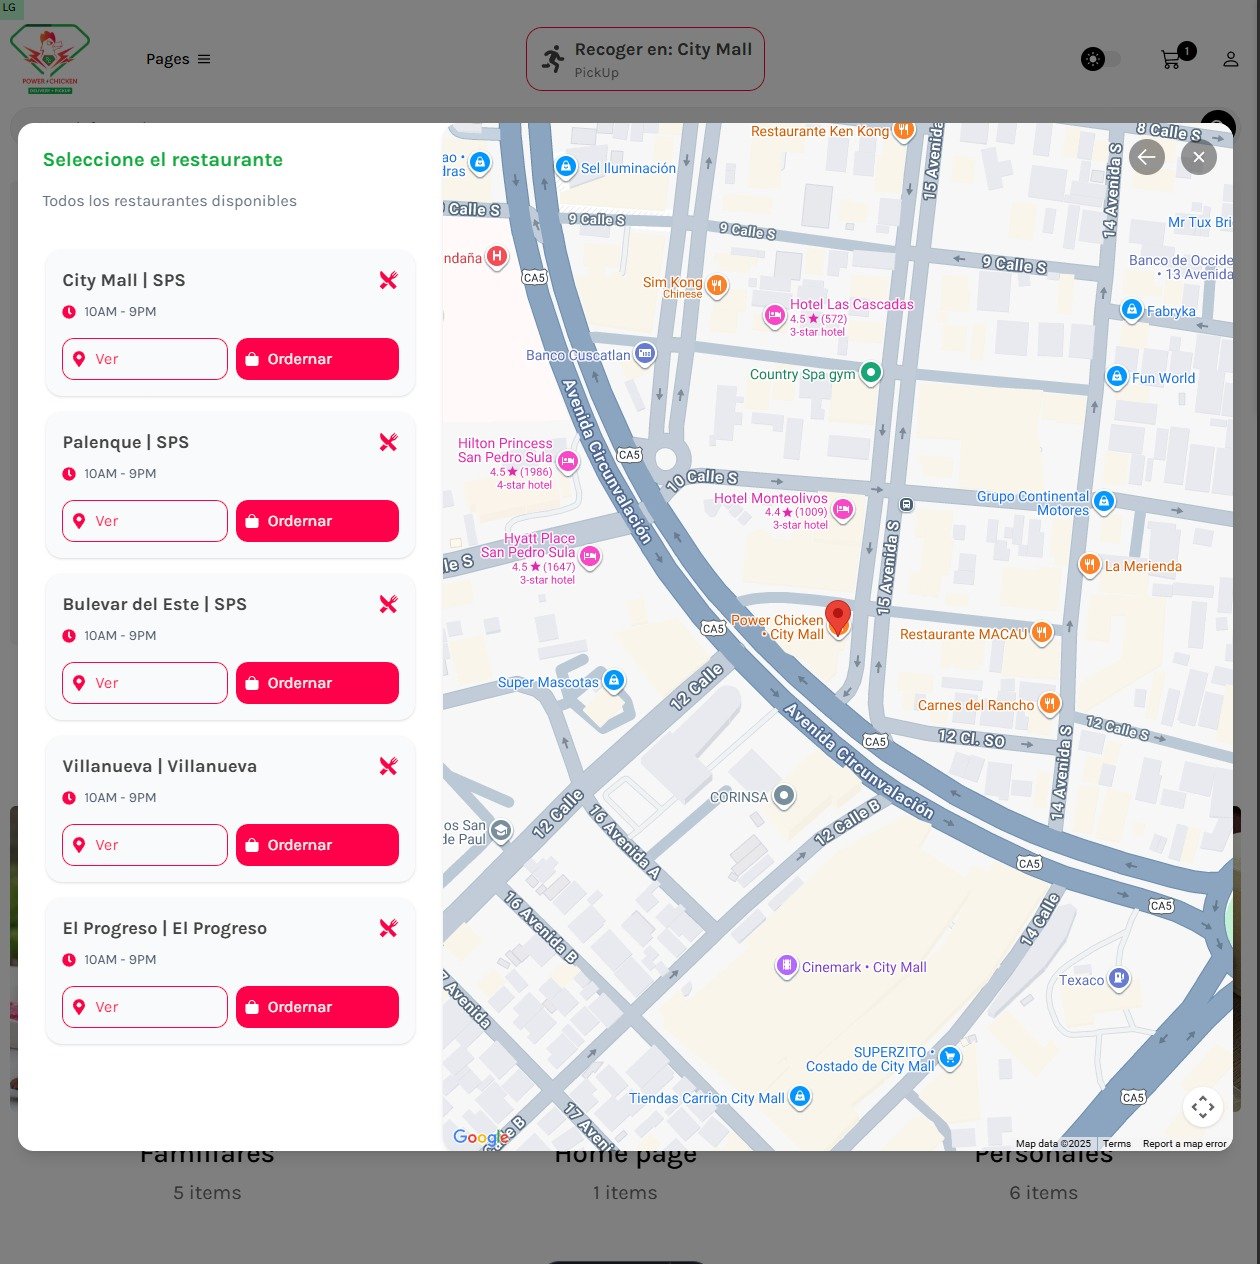Click Ver for Palenque | SPS
The width and height of the screenshot is (1260, 1264).
point(145,521)
